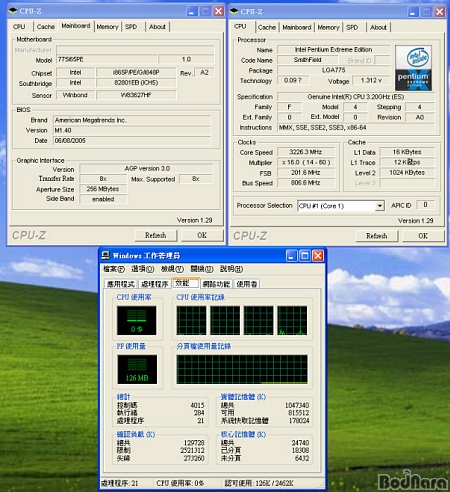Switch to CPU tab in left CPU-Z window
This screenshot has width=450, height=492.
point(19,27)
